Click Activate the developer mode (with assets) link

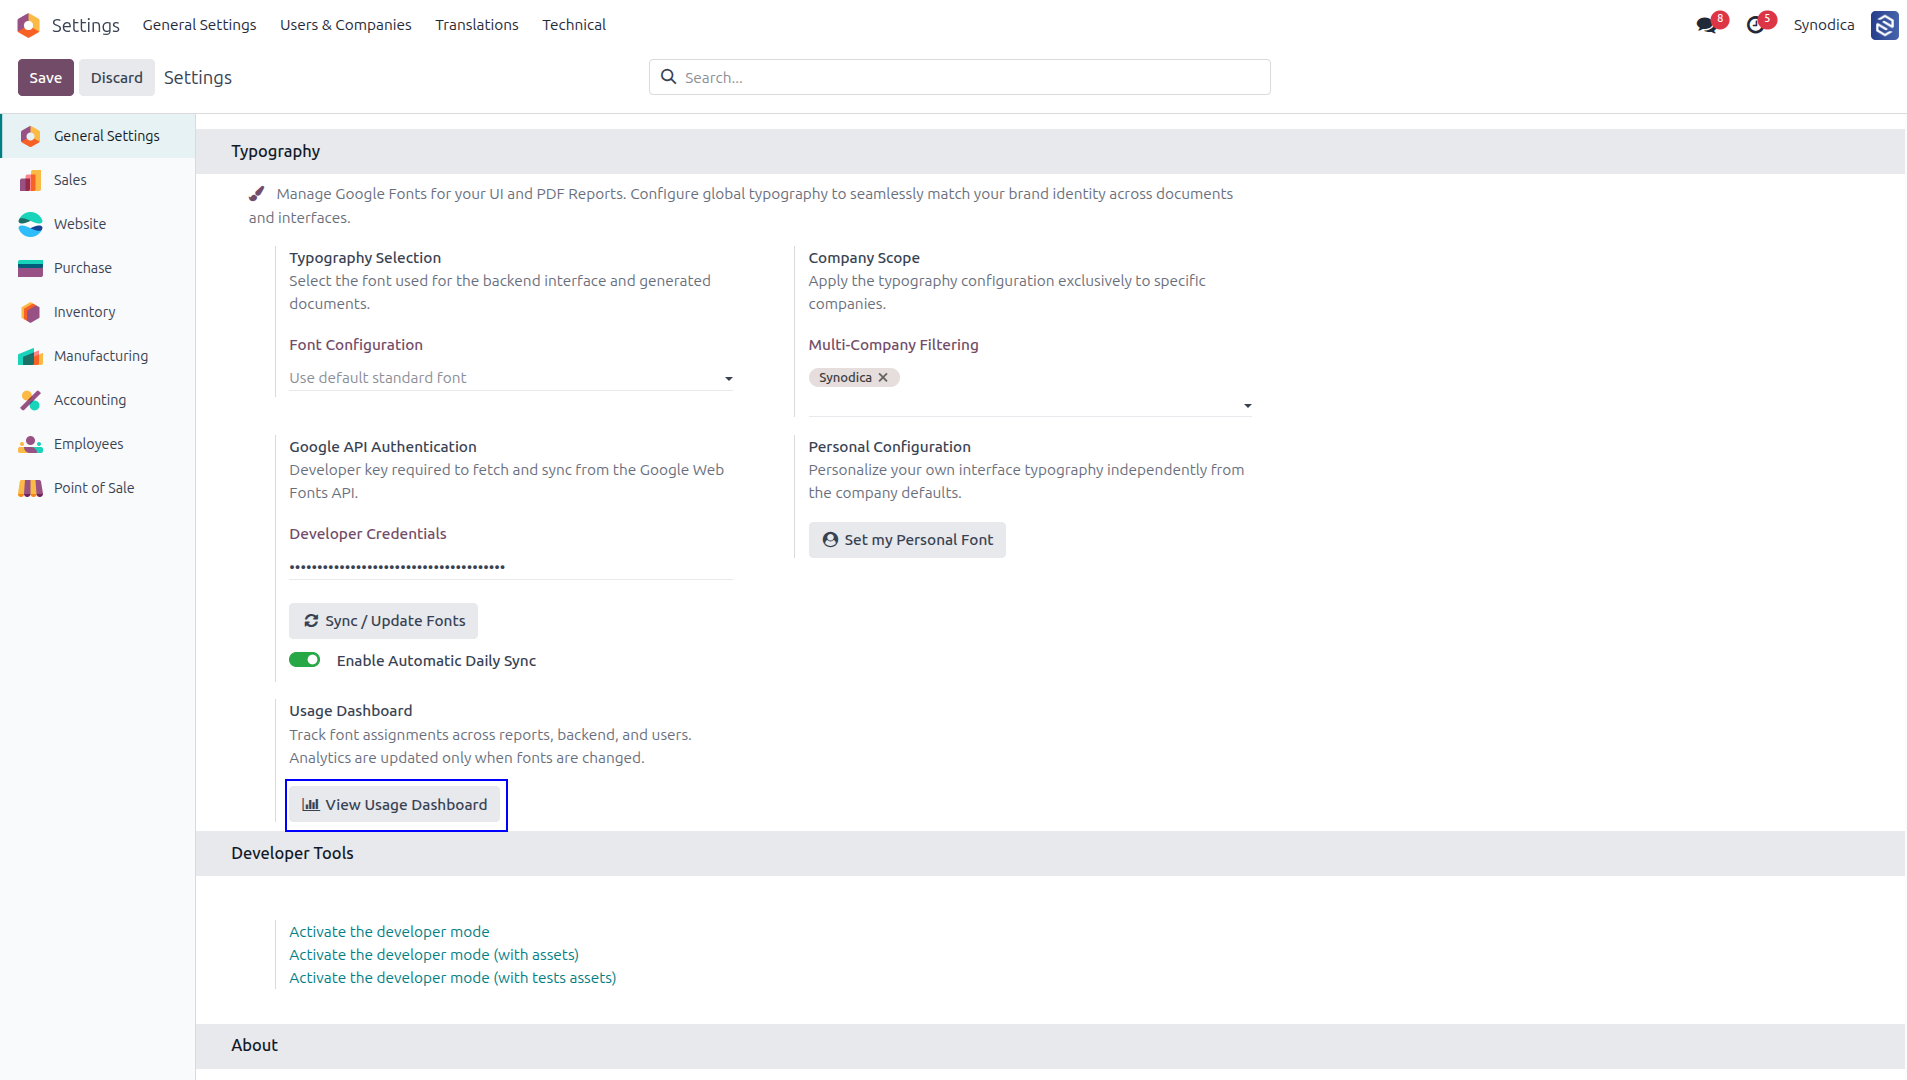[x=434, y=955]
